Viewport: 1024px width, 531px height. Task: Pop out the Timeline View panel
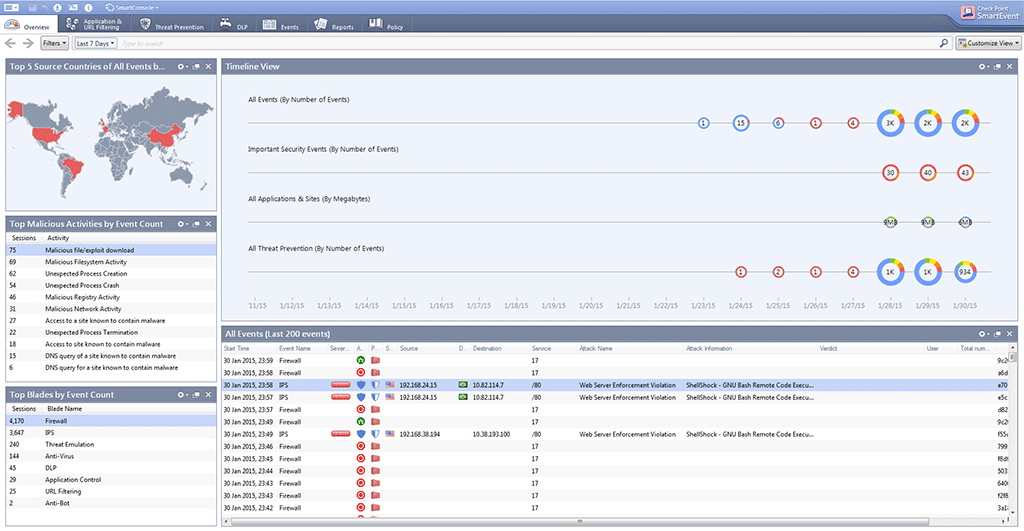pyautogui.click(x=997, y=67)
